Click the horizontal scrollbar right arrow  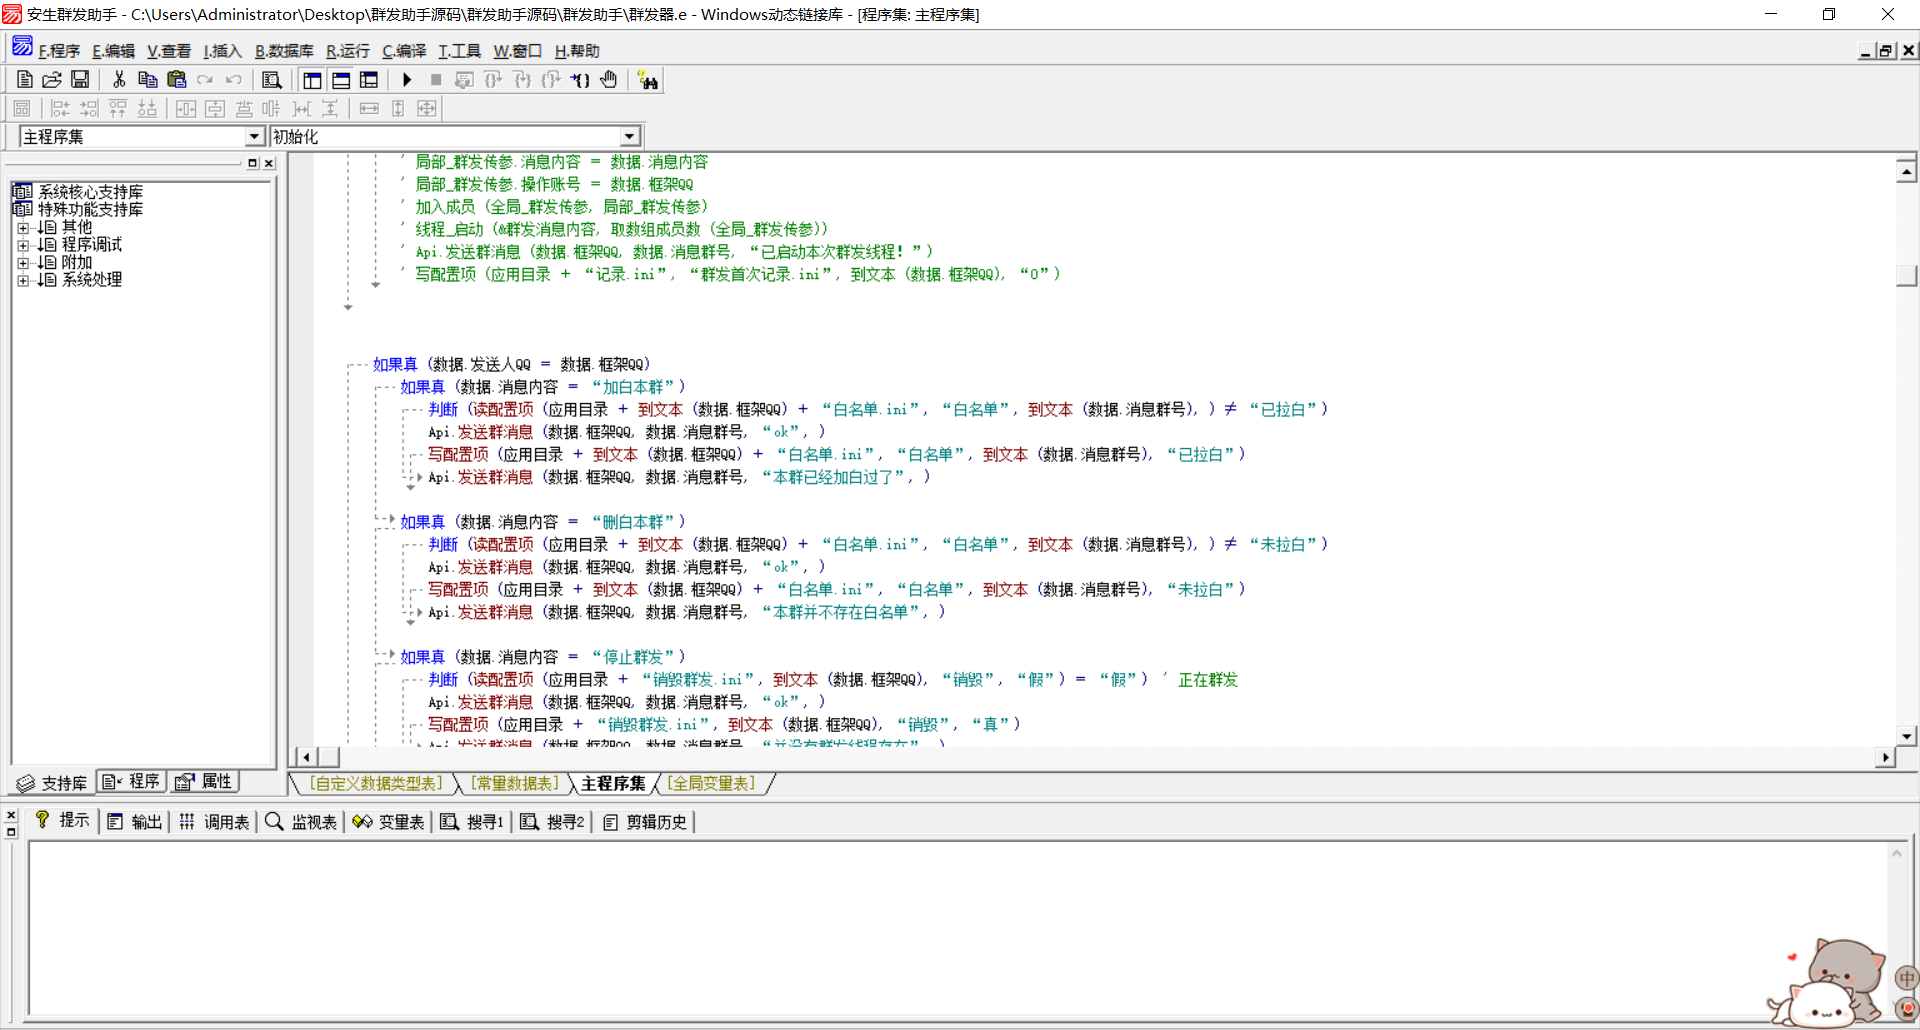[x=1885, y=757]
